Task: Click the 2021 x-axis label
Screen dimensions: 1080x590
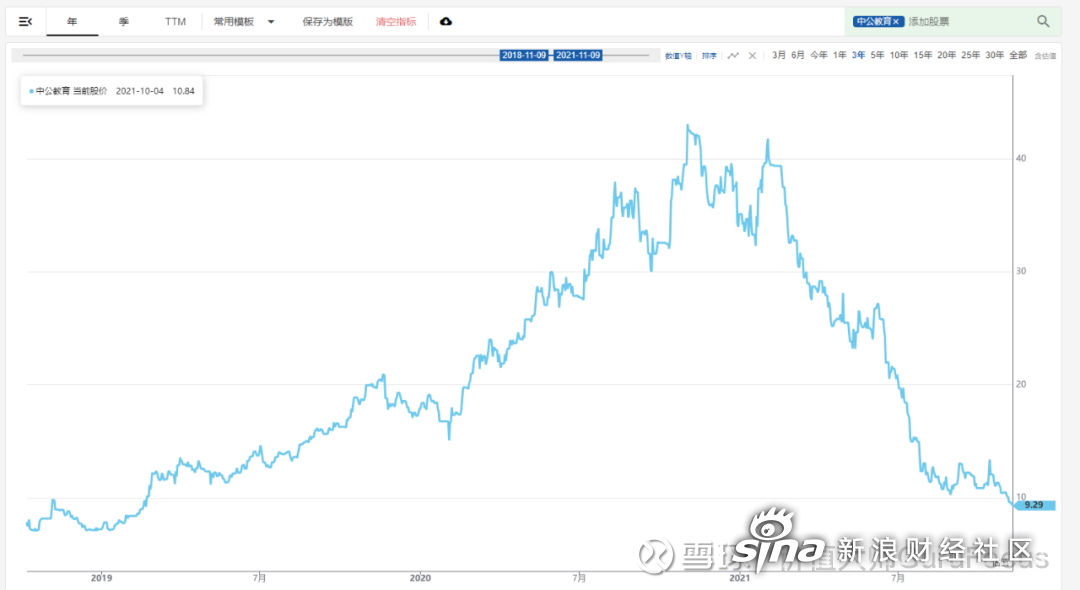Action: tap(740, 578)
